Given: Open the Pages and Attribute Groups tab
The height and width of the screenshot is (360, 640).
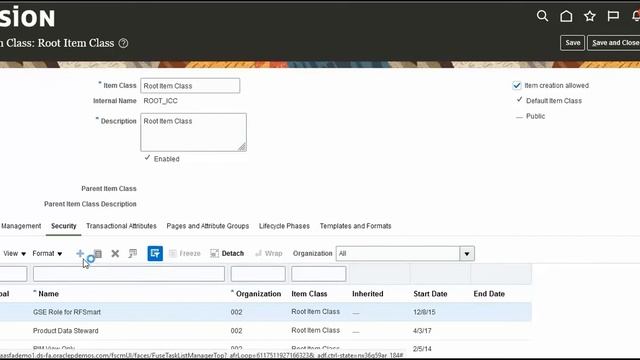Looking at the screenshot, I should (208, 226).
